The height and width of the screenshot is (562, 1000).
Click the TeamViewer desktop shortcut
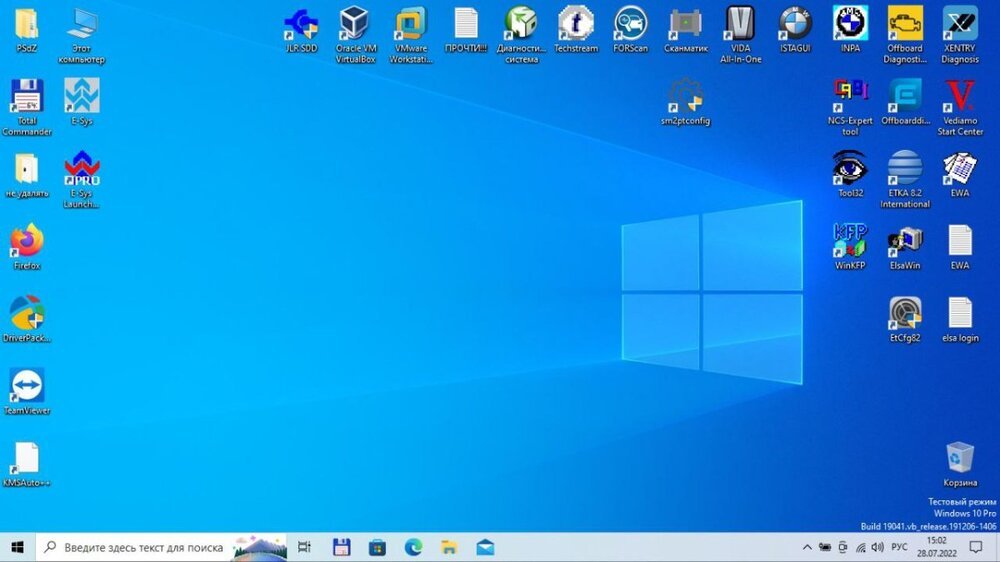coord(27,387)
